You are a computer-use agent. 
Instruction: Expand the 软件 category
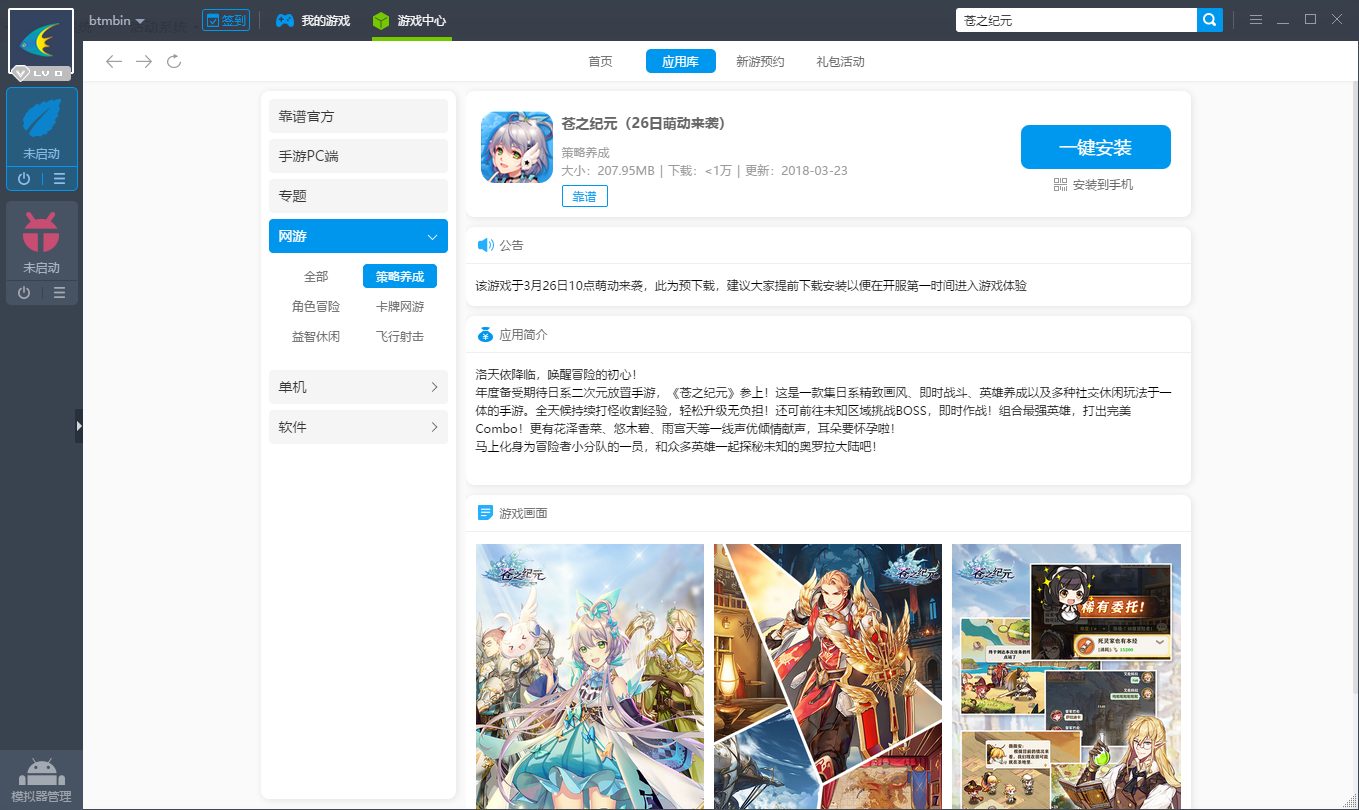[x=358, y=427]
